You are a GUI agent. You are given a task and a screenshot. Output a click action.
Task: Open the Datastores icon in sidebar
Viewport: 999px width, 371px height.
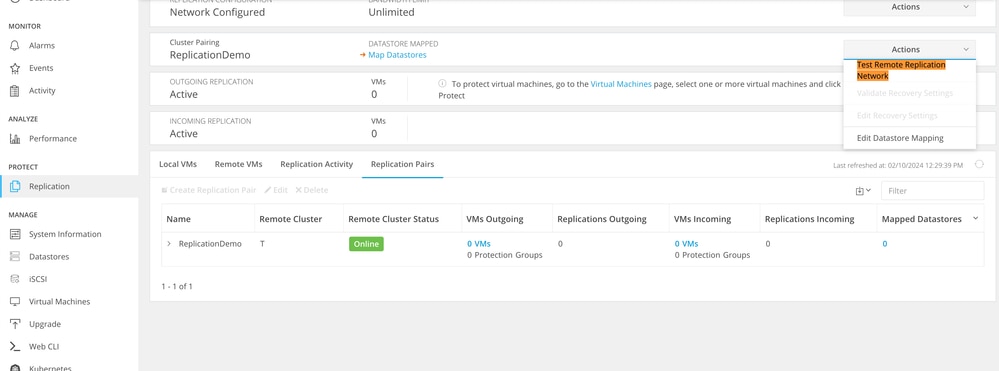[x=15, y=256]
